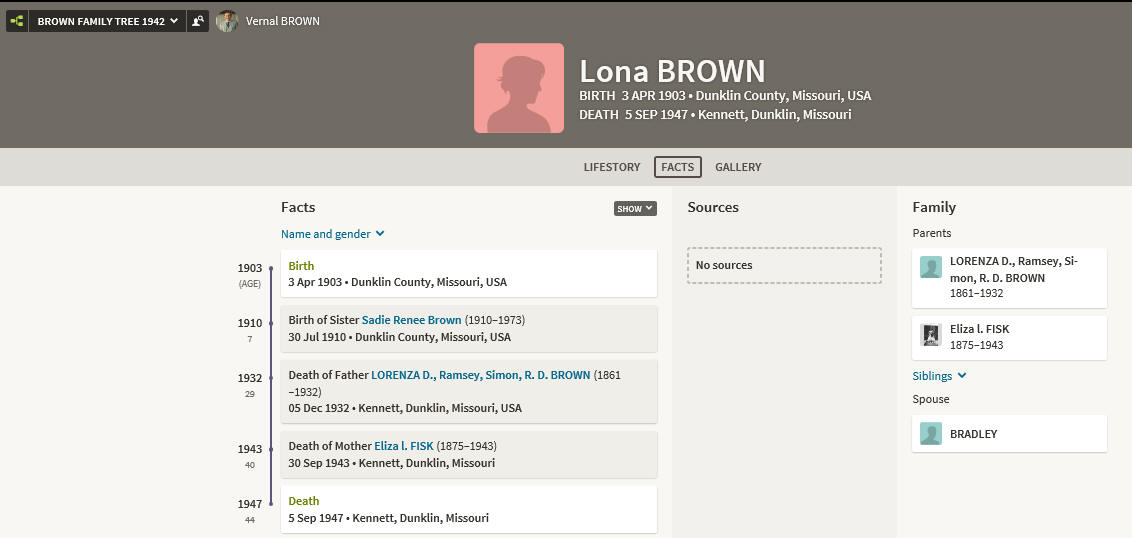Open the Sadie Renee Brown link
1132x538 pixels.
pos(412,320)
